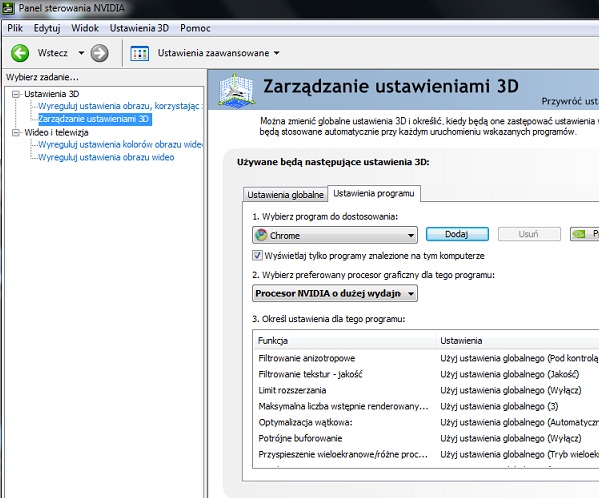The image size is (599, 498).
Task: Toggle Wyświetlaj tylko programy znalezione checkbox
Action: [x=257, y=255]
